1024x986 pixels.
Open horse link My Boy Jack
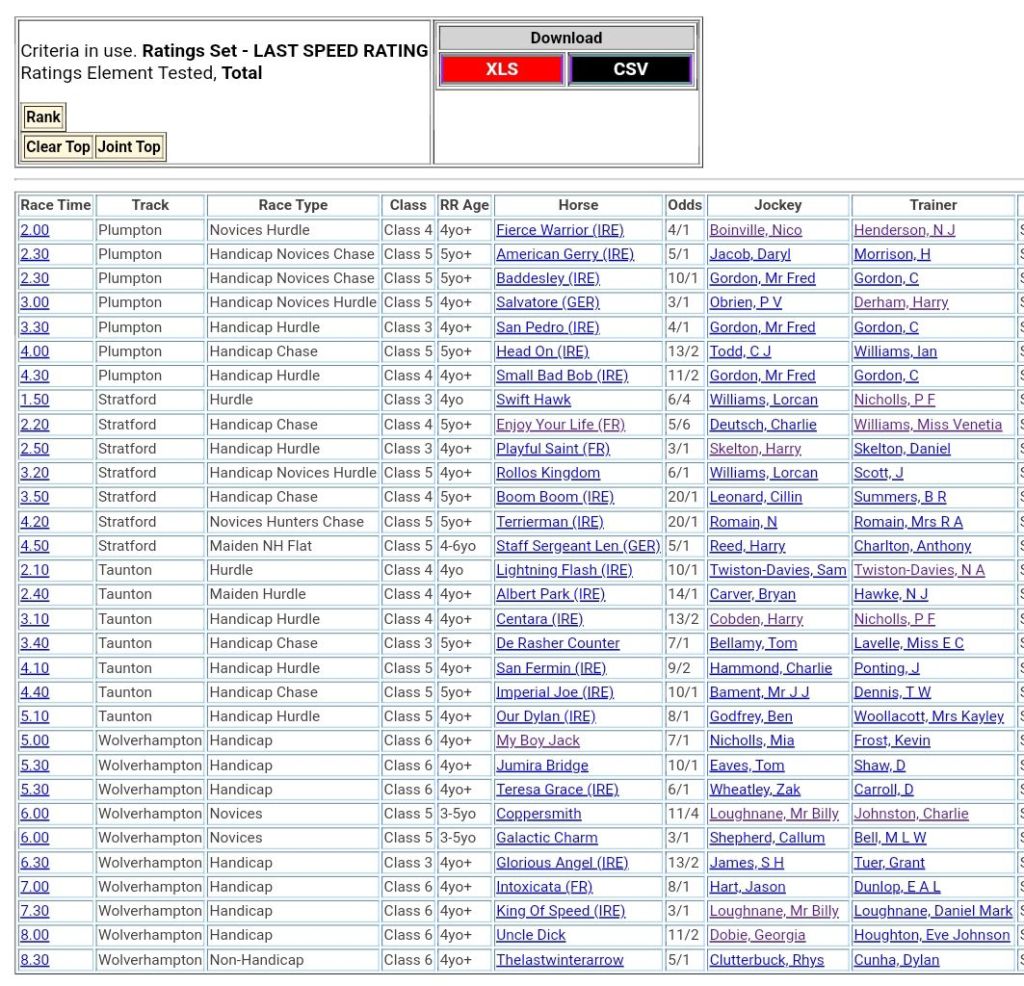coord(538,741)
